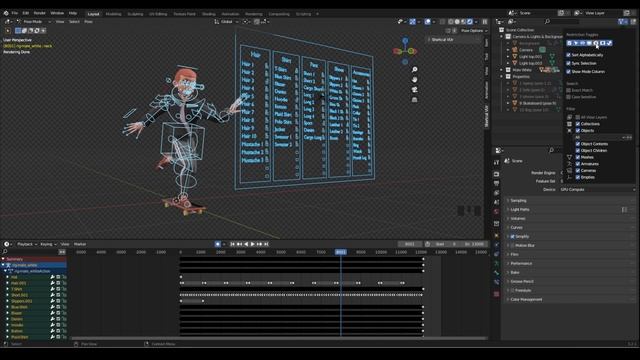Open the File menu

pos(15,13)
